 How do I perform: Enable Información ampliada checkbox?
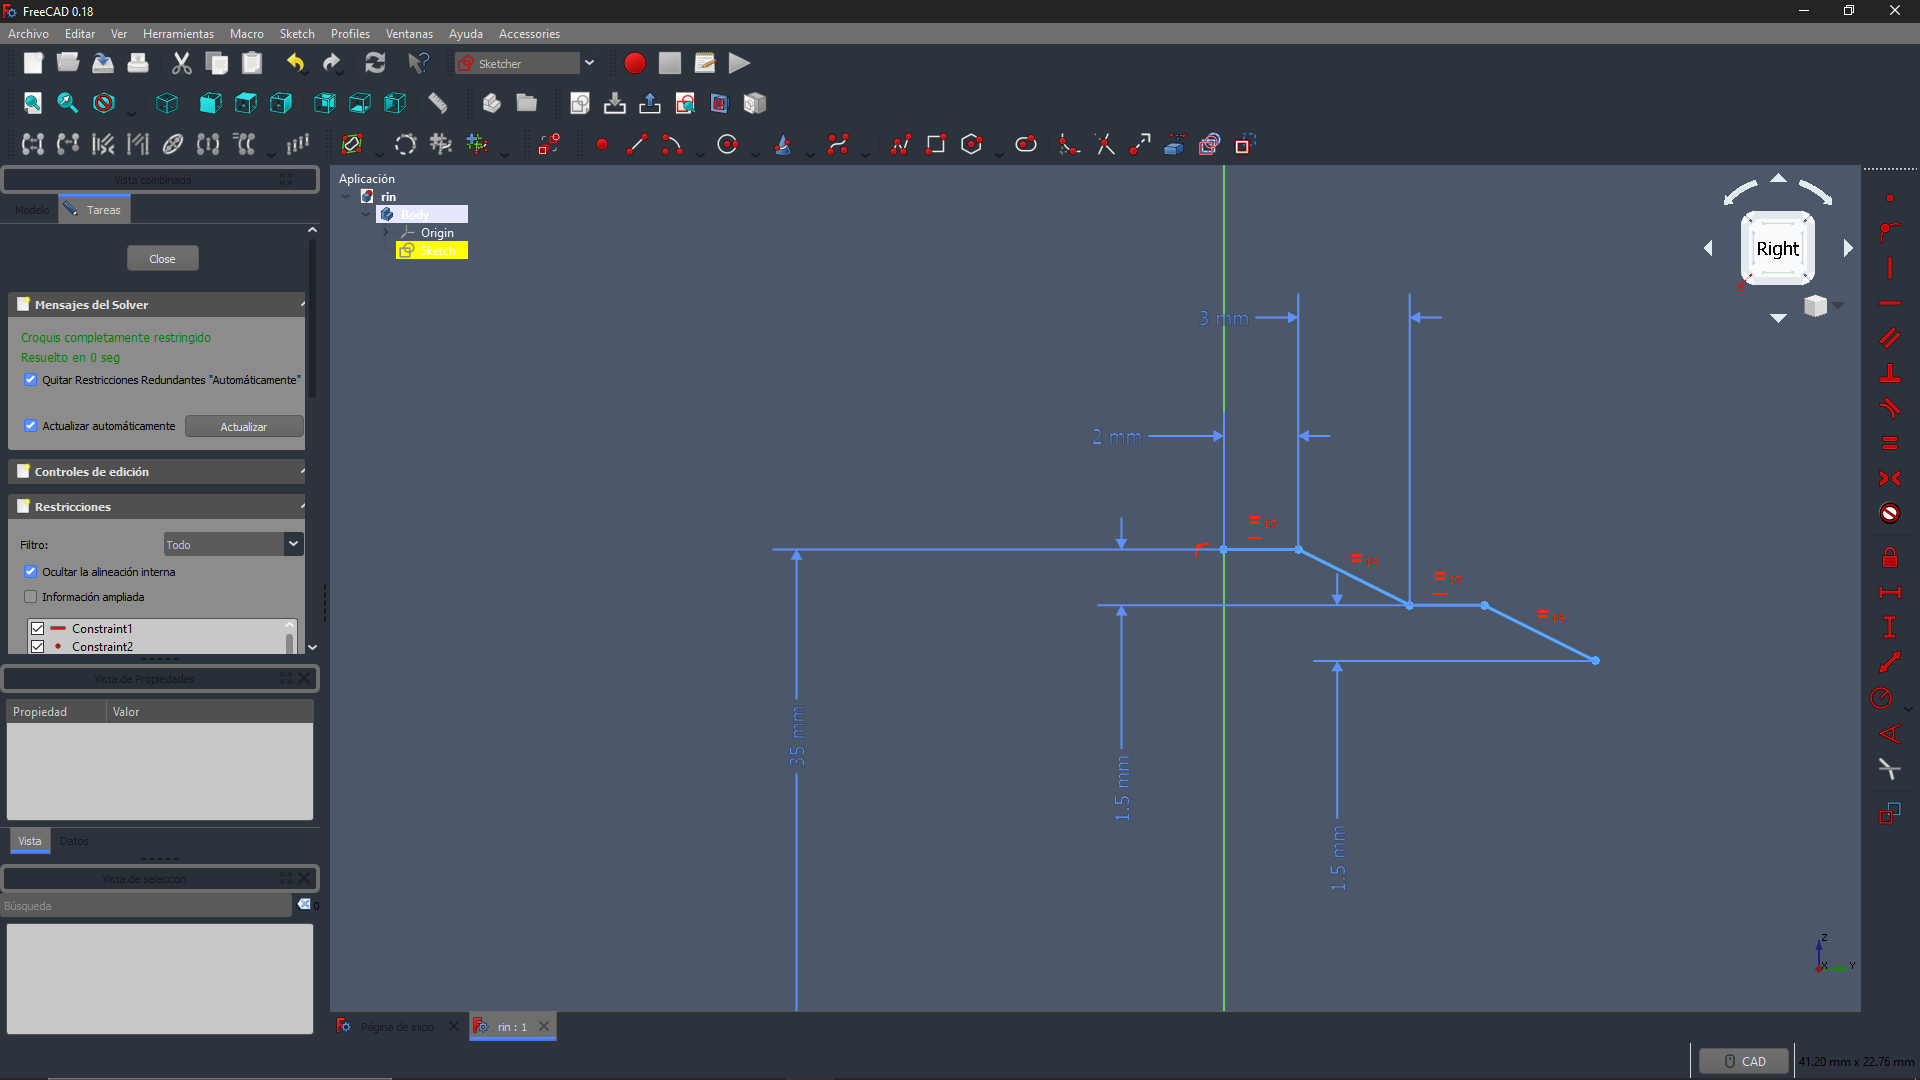click(30, 597)
